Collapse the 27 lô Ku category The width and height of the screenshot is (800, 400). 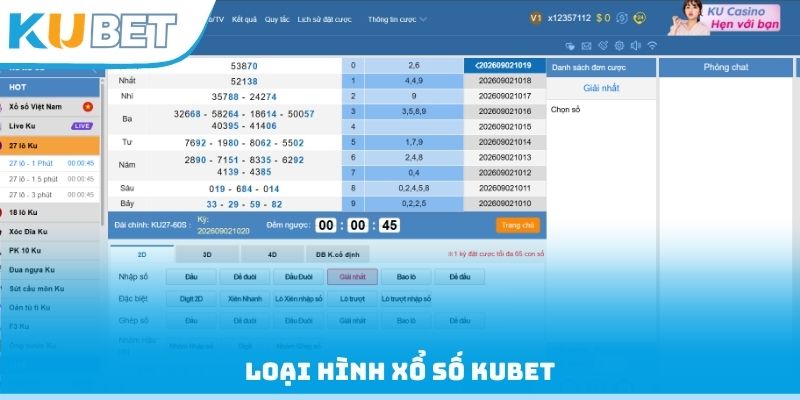click(49, 145)
